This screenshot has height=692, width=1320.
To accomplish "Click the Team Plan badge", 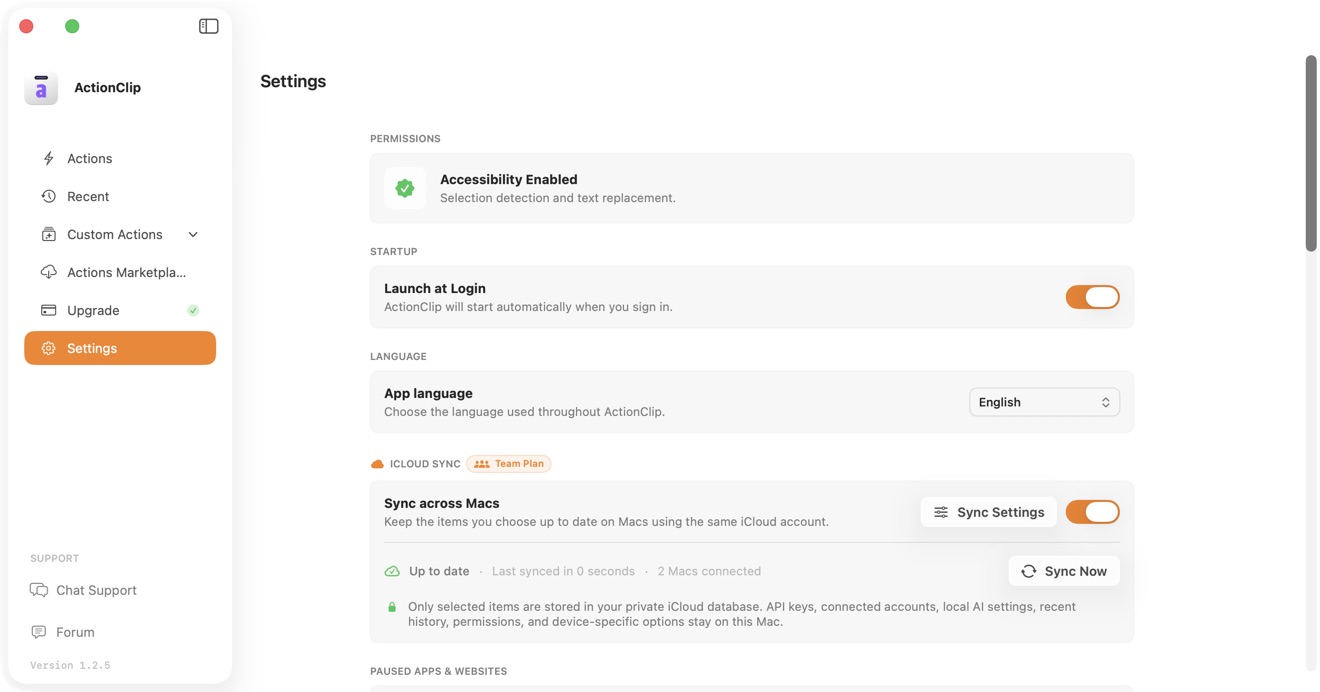I will click(x=508, y=464).
